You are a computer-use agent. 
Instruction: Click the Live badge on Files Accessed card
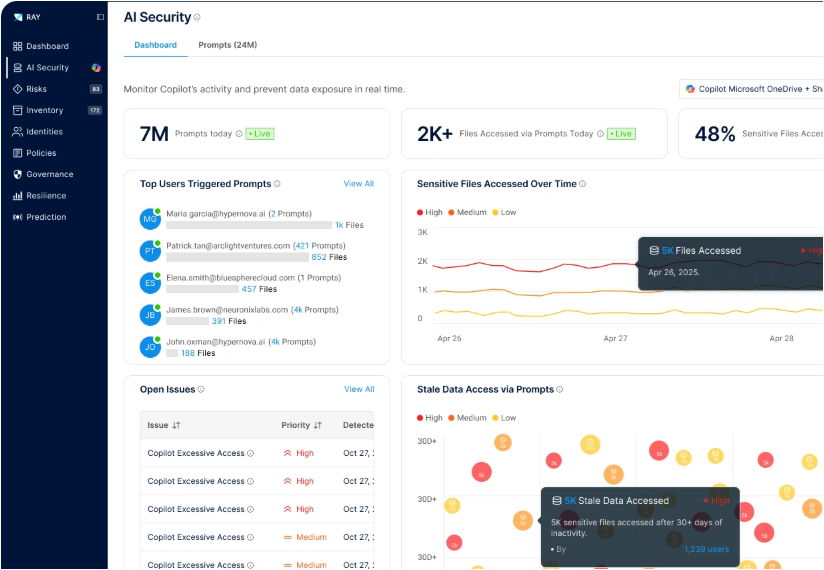pos(621,134)
